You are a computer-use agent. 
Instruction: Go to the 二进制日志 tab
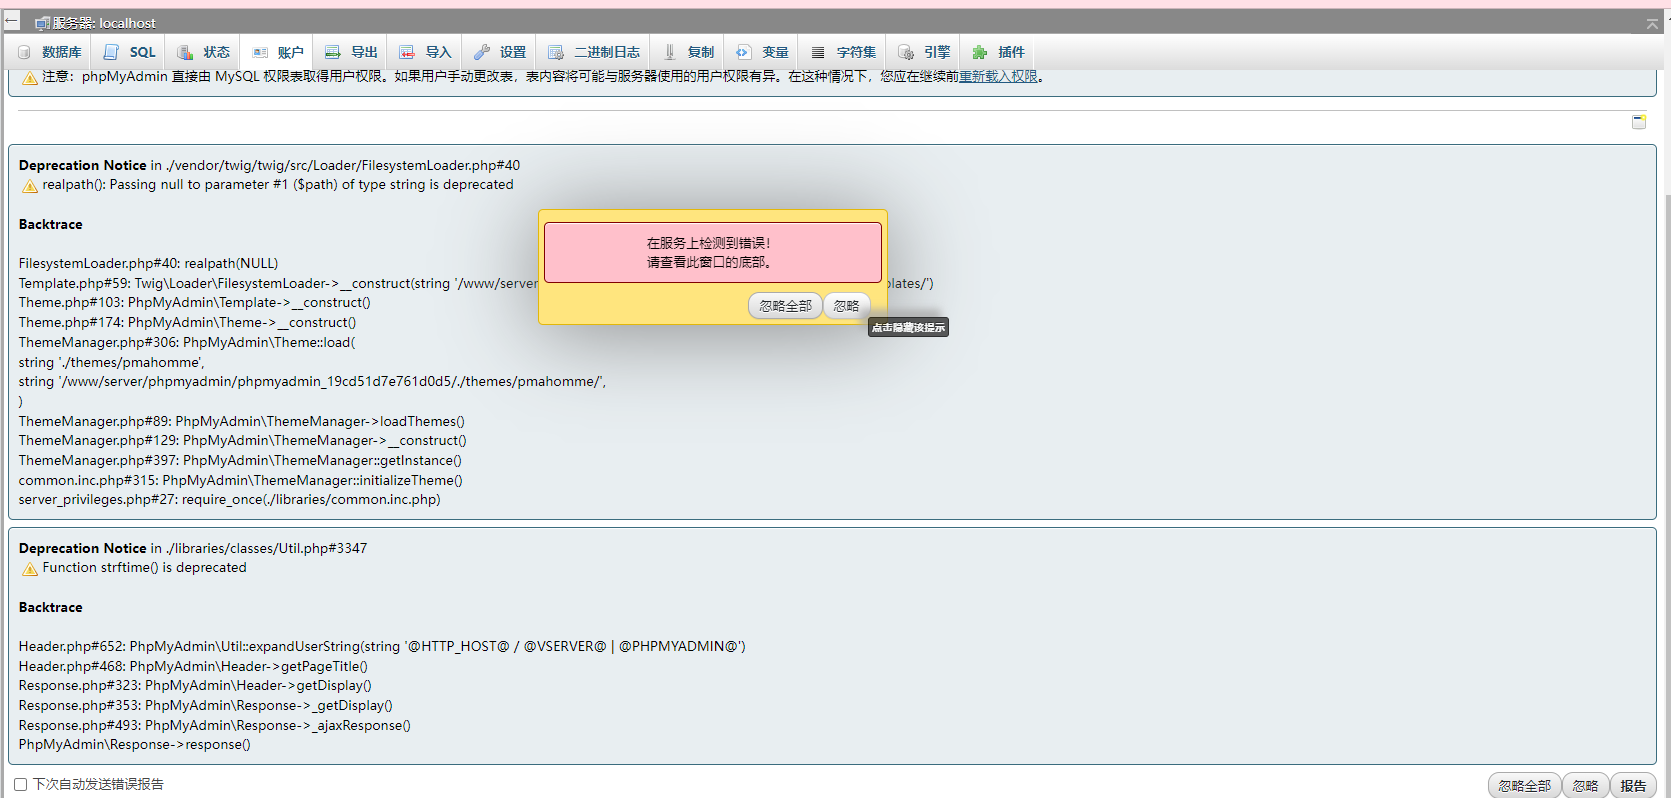[594, 52]
